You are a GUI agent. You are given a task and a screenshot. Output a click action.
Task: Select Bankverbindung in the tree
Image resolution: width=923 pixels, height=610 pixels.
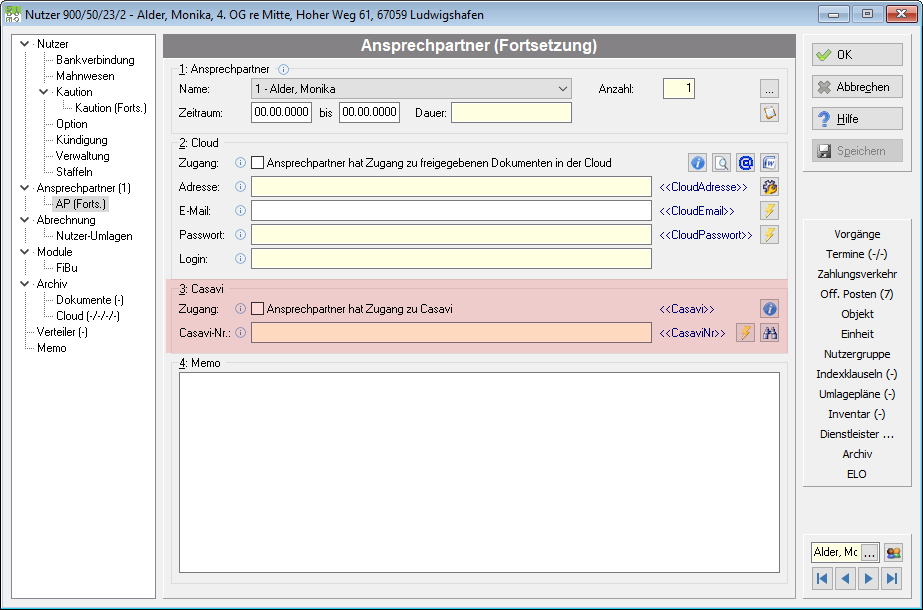pos(95,60)
